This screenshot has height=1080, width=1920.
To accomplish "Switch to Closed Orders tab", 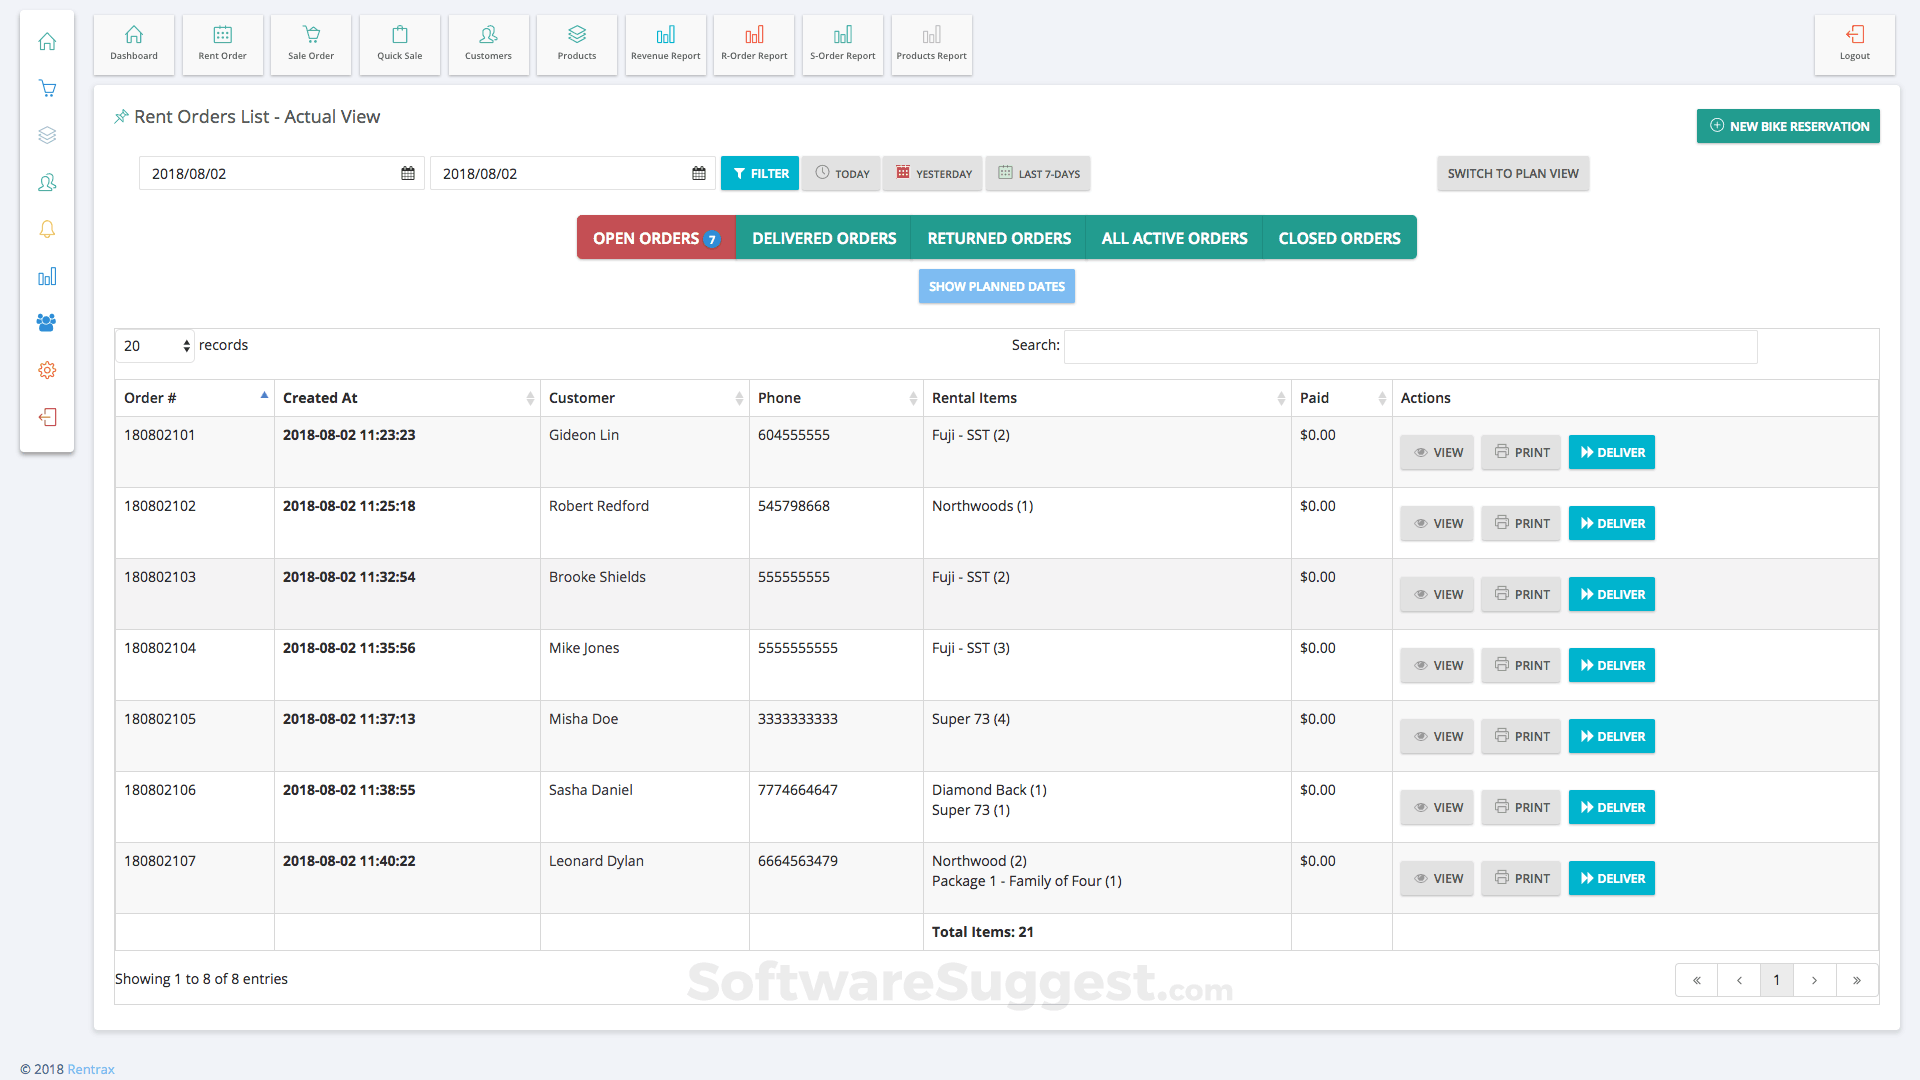I will [x=1339, y=238].
